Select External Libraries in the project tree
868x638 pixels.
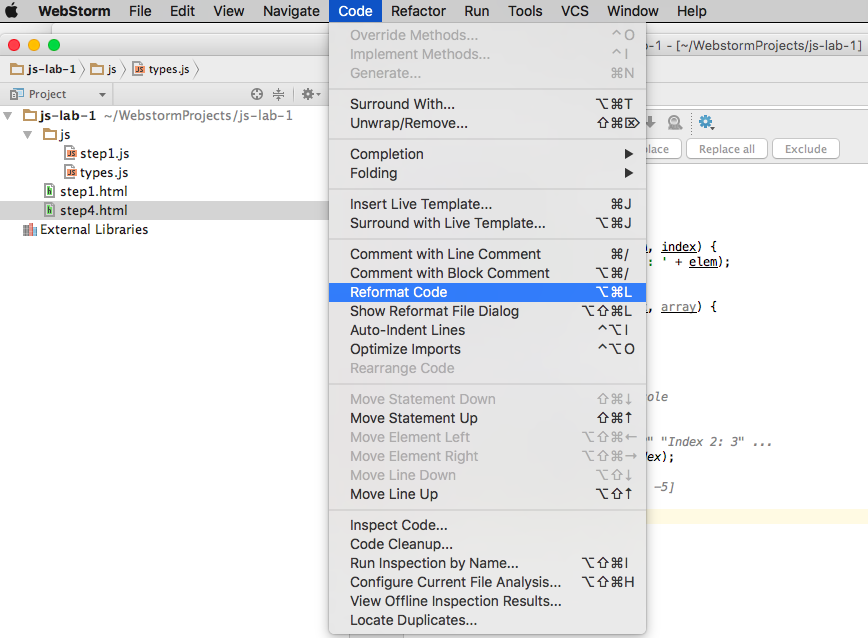point(90,229)
